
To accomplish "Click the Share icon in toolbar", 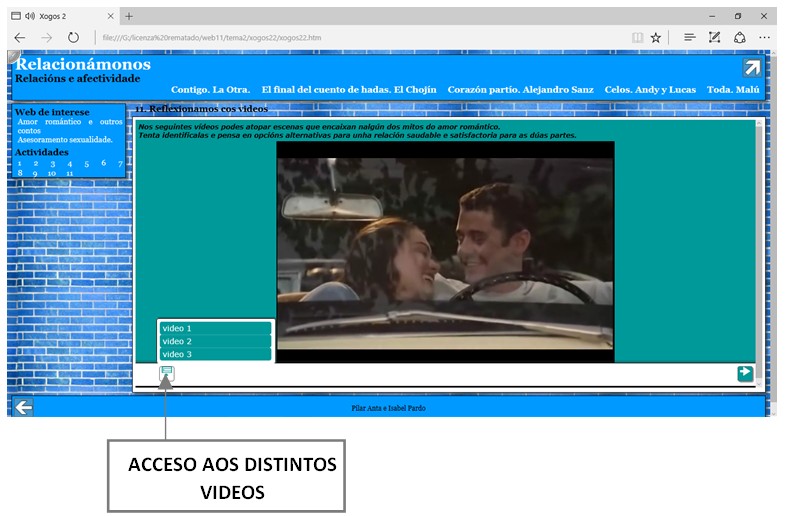I will pos(739,38).
